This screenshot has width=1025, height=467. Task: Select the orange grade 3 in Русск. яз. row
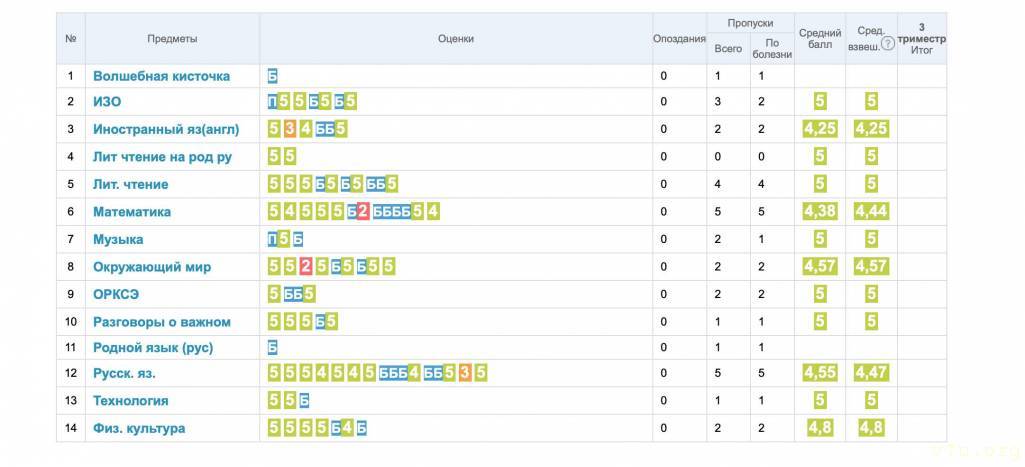click(465, 373)
